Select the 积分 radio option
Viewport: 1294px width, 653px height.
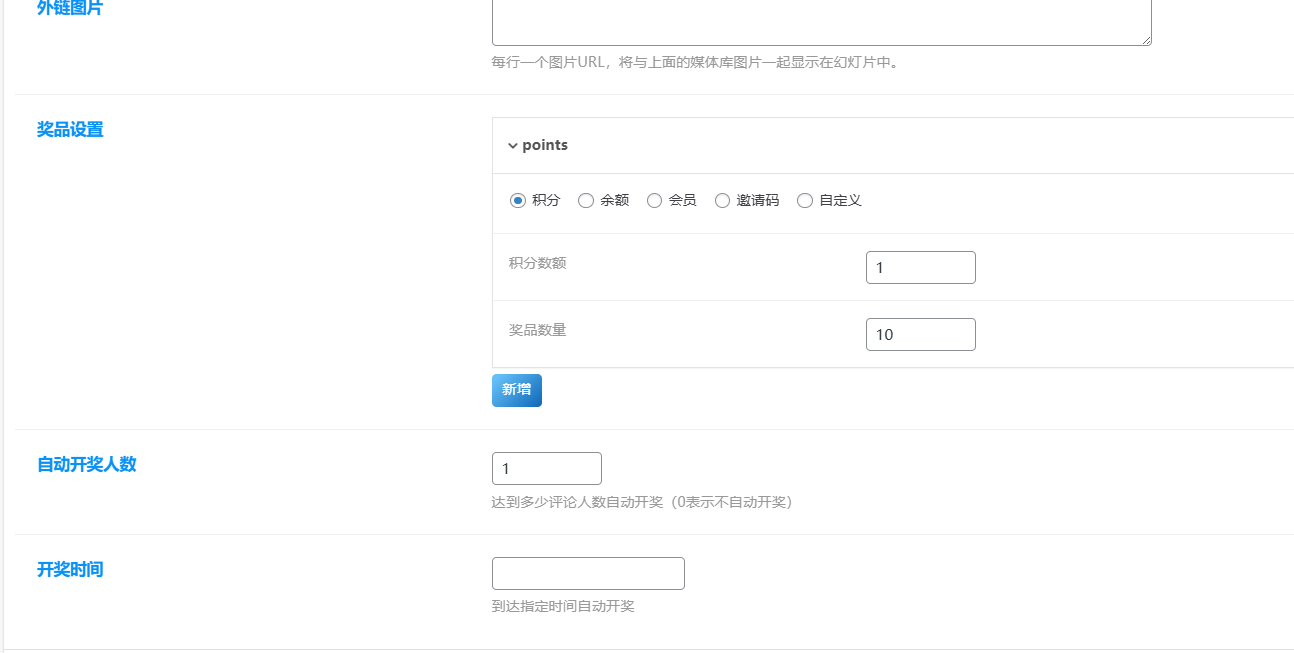click(x=518, y=200)
